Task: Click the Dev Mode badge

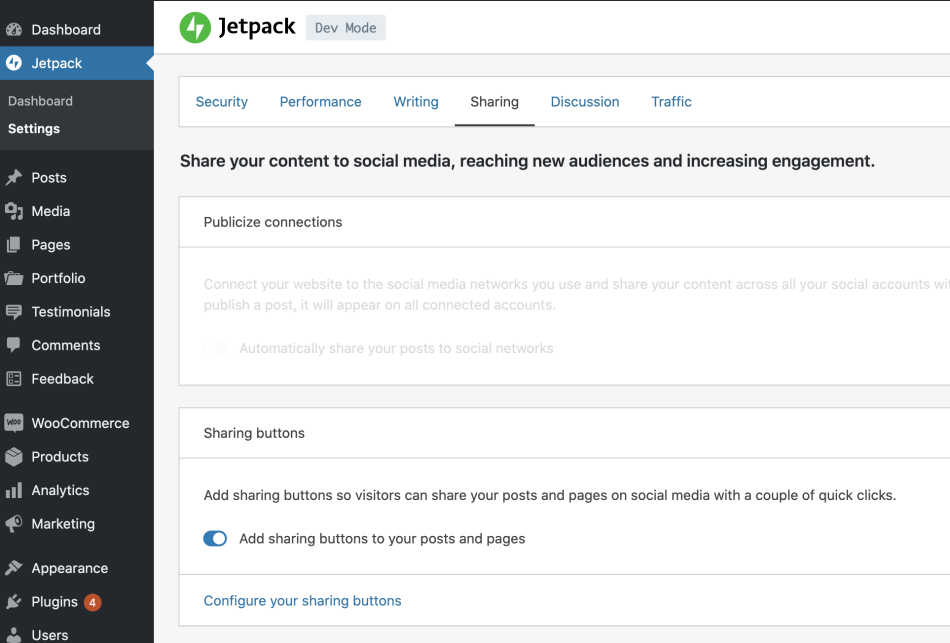Action: [x=345, y=28]
